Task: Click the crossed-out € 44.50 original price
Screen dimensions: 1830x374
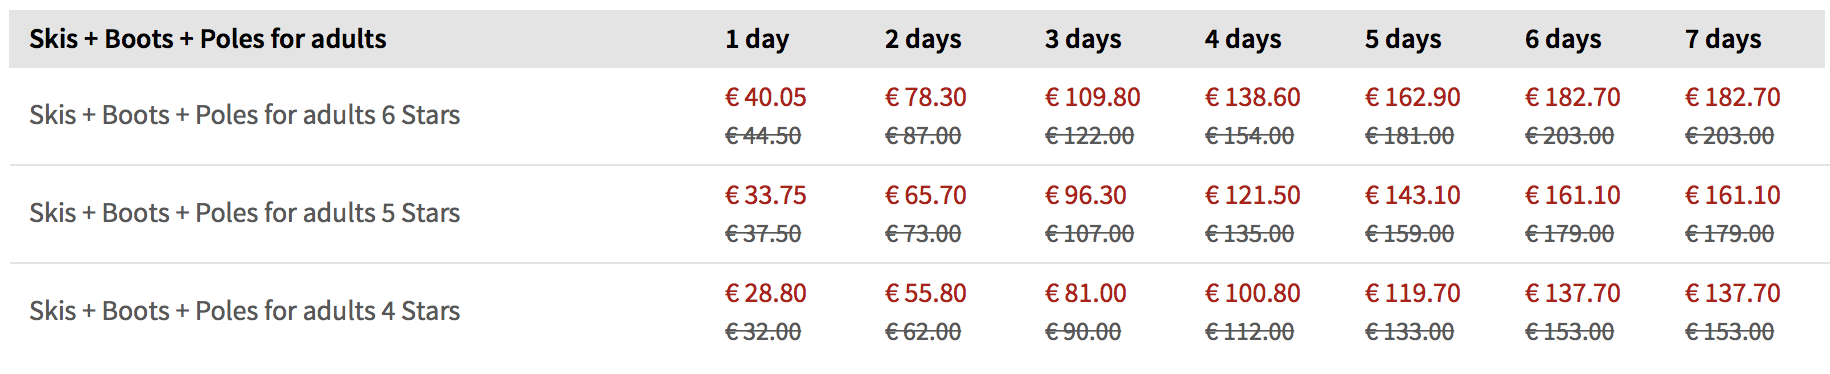Action: point(763,136)
